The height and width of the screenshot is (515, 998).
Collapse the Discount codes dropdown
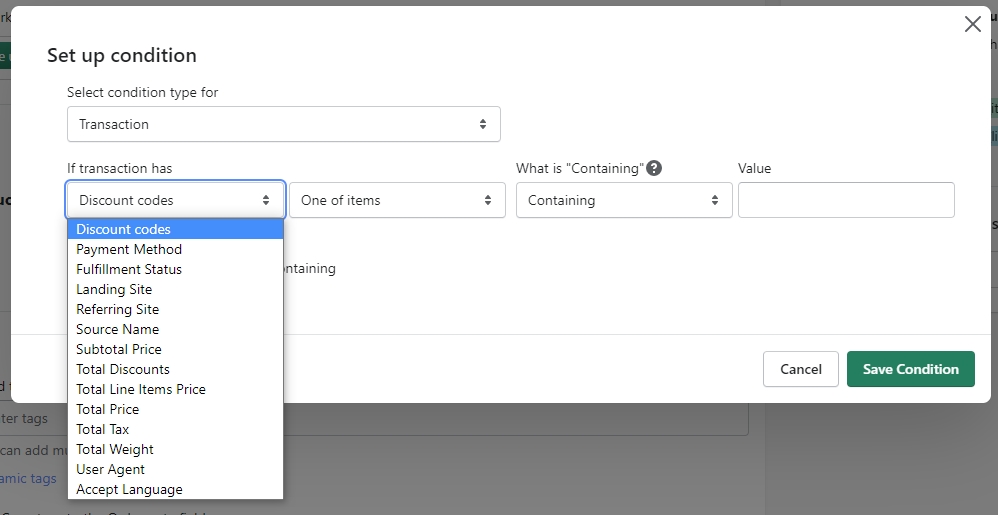coord(175,200)
